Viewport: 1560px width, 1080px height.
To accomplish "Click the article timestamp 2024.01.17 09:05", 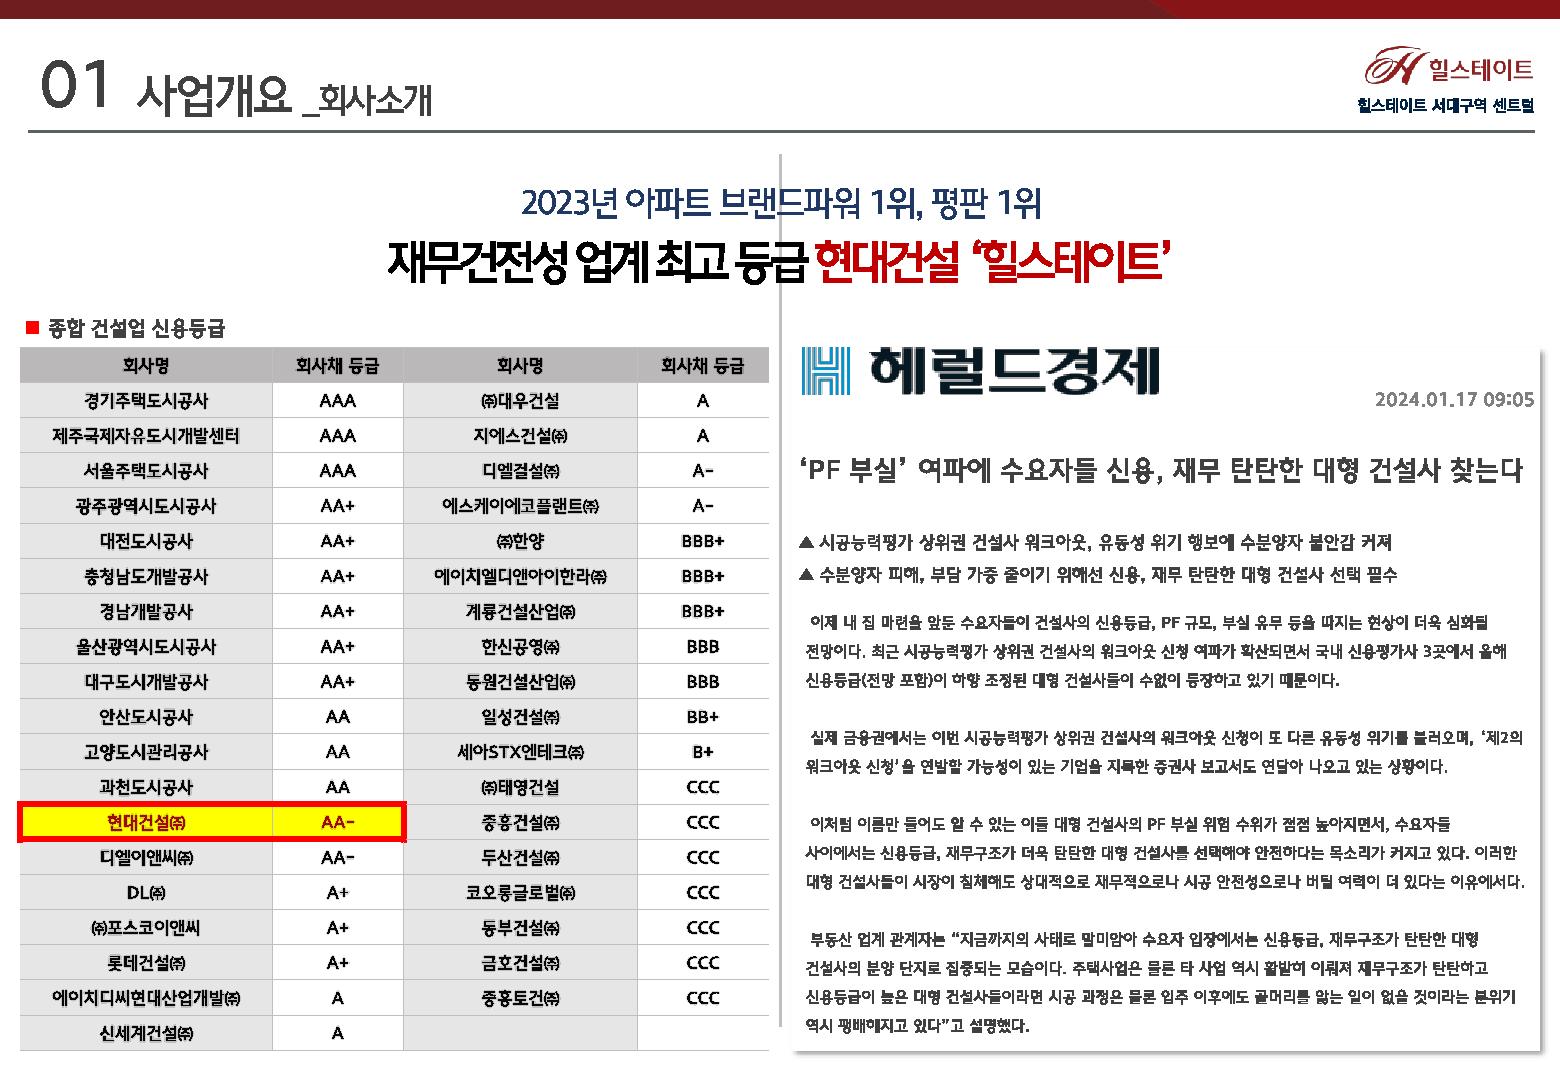I will (1454, 400).
